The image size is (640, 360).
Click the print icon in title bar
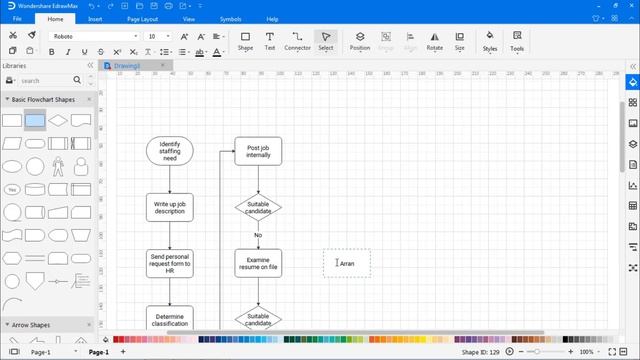pos(169,6)
